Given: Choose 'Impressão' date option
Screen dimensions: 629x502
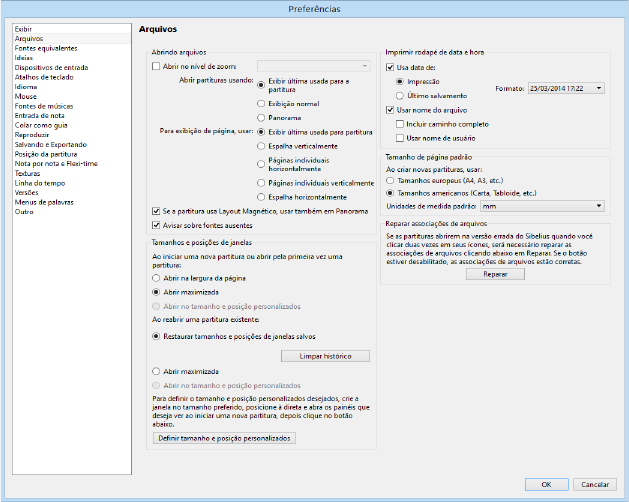Looking at the screenshot, I should (x=400, y=81).
